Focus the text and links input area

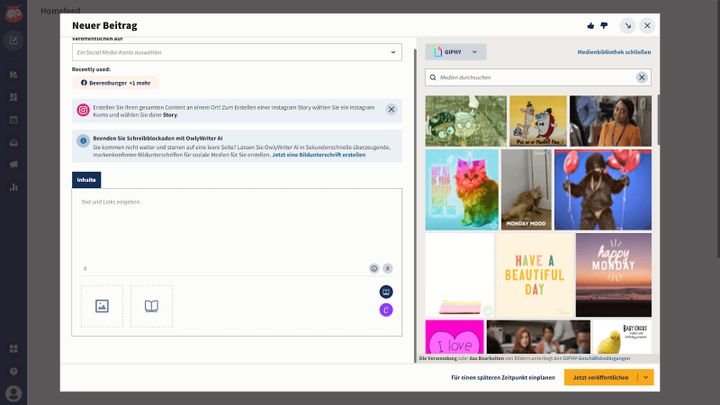[236, 230]
